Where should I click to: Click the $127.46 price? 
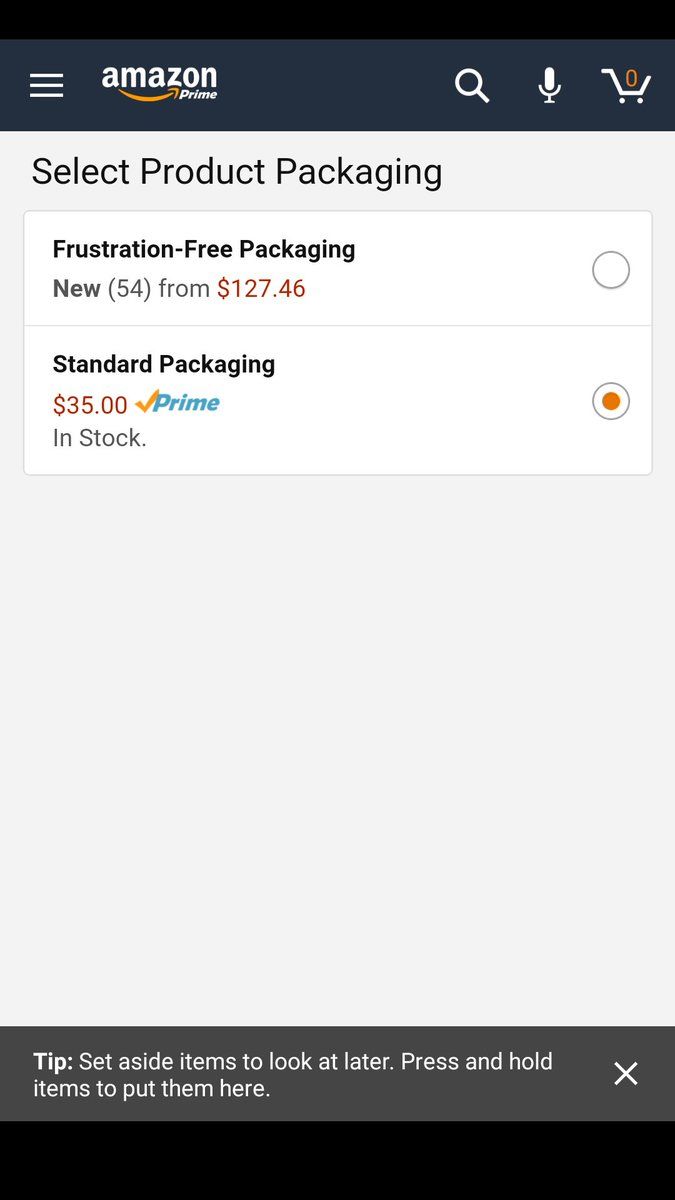pos(261,289)
